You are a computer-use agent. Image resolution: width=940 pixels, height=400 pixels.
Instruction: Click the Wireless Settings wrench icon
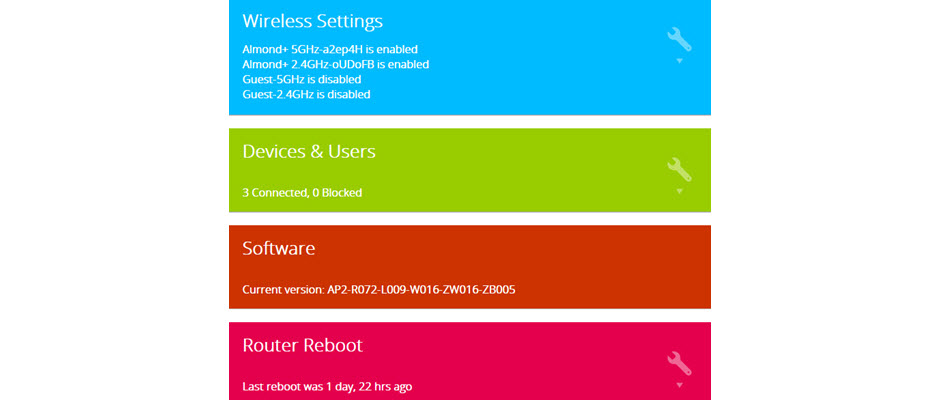tap(679, 39)
